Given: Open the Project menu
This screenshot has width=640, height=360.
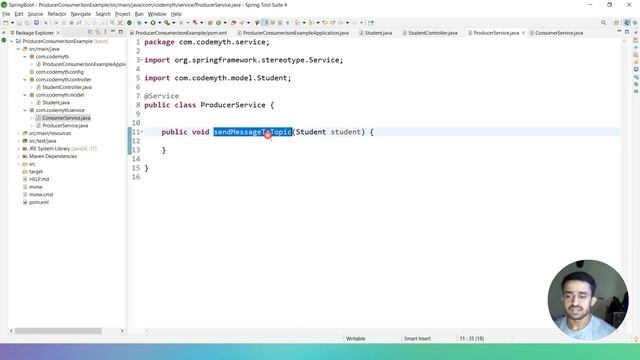Looking at the screenshot, I should click(x=122, y=14).
